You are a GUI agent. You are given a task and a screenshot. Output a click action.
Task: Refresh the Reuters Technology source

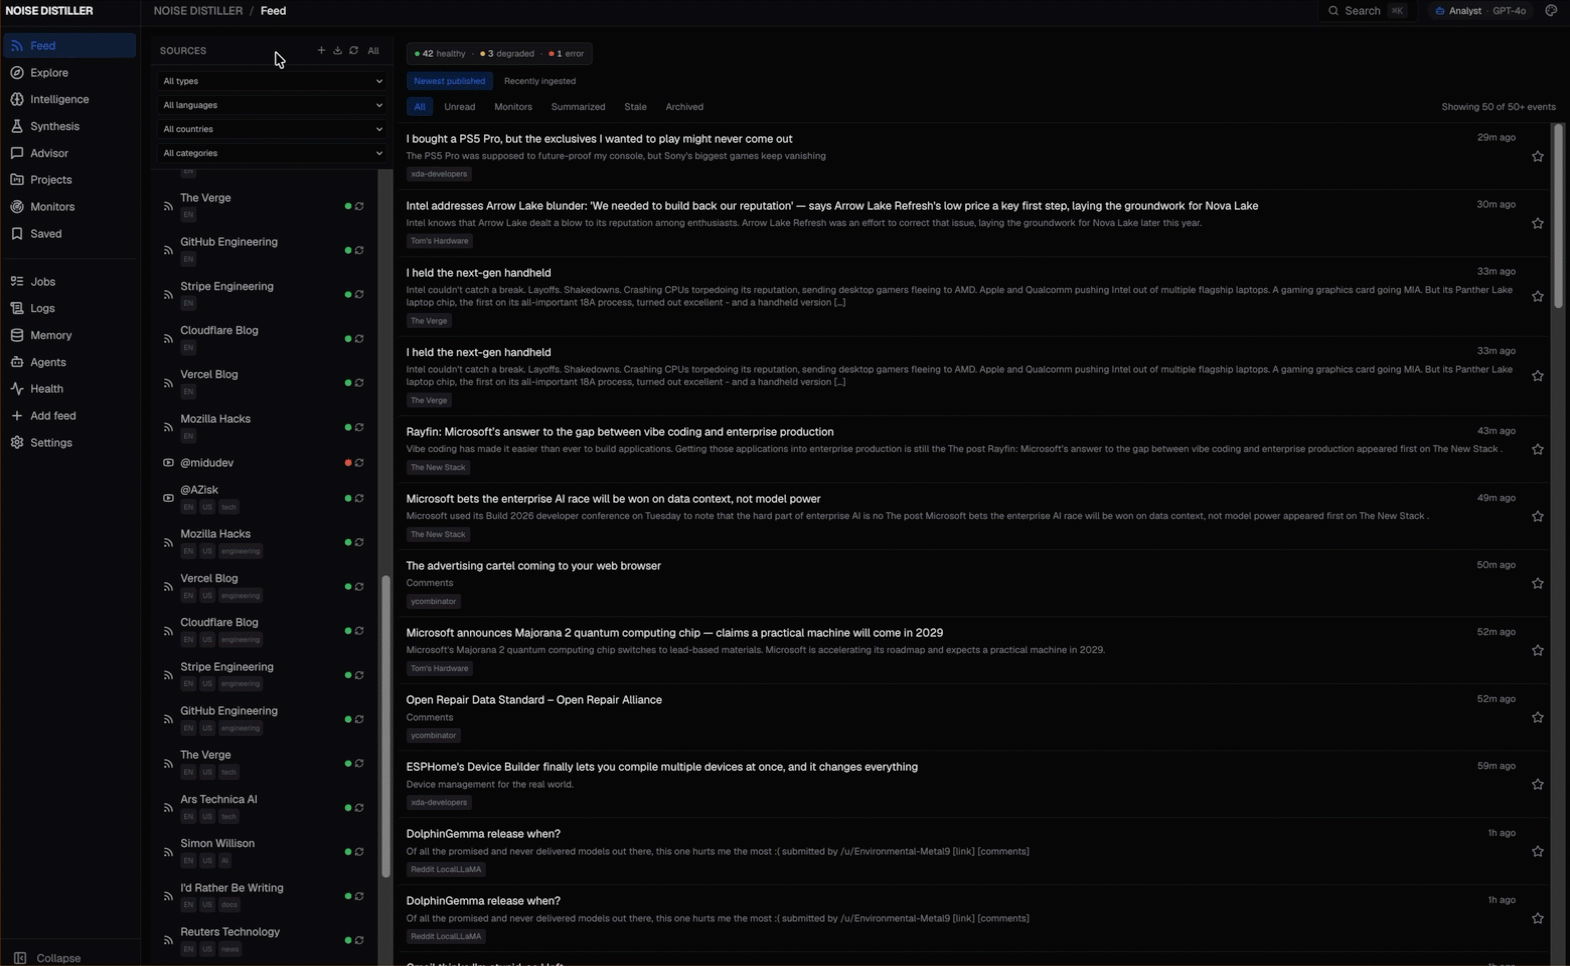(x=359, y=941)
